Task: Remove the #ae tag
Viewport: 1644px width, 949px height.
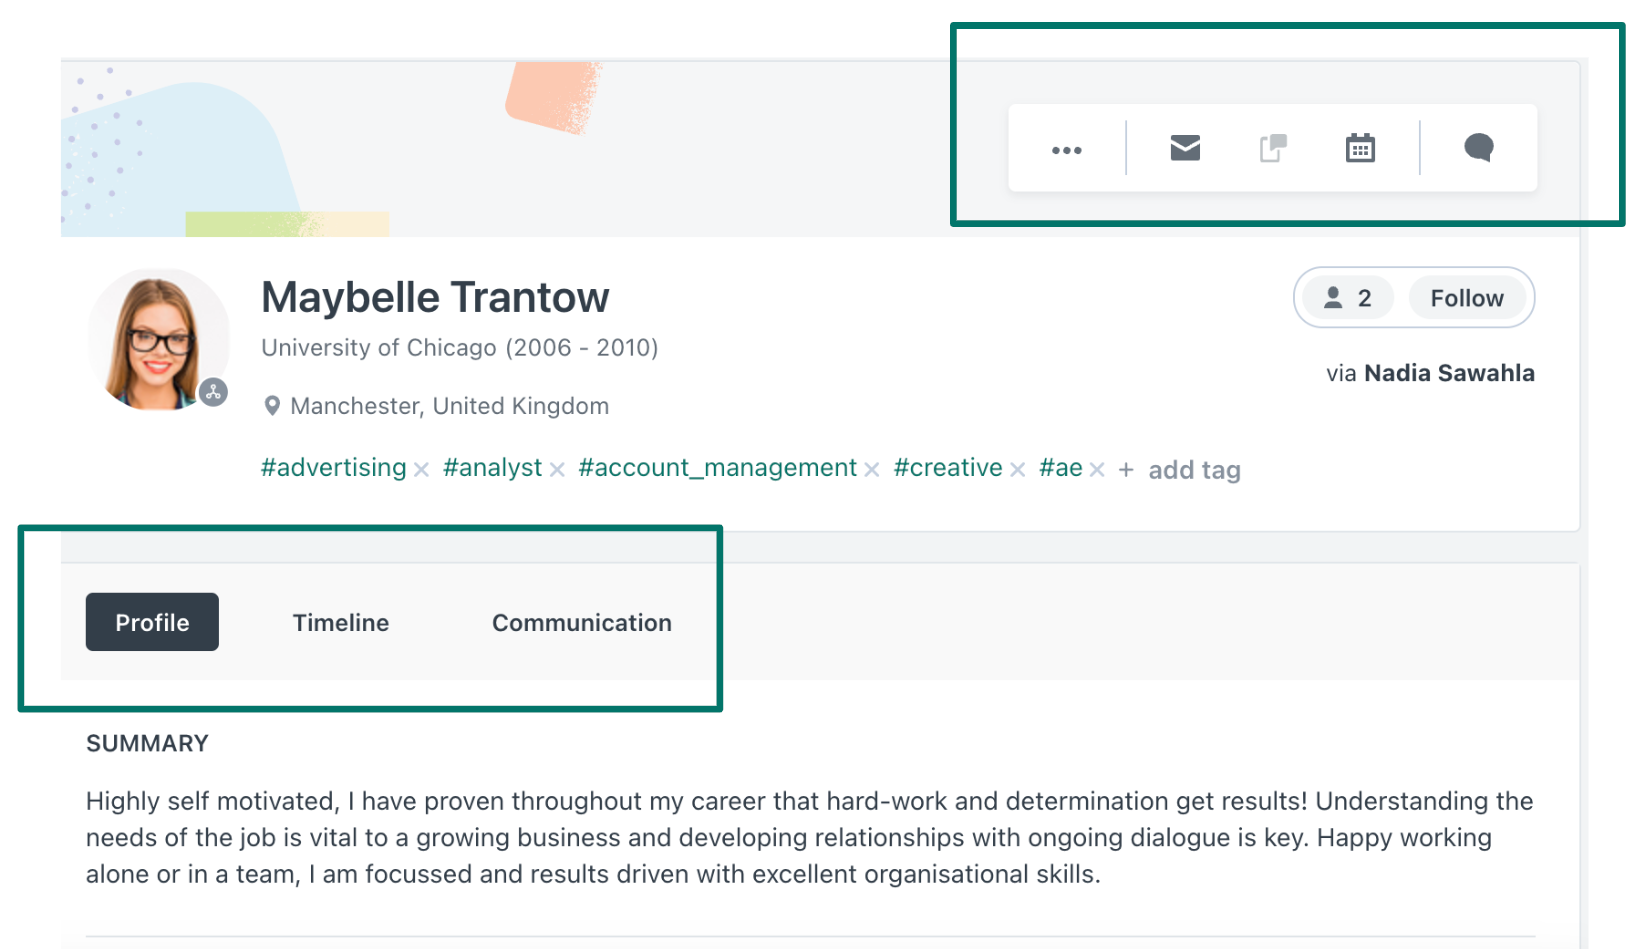Action: (x=1097, y=470)
